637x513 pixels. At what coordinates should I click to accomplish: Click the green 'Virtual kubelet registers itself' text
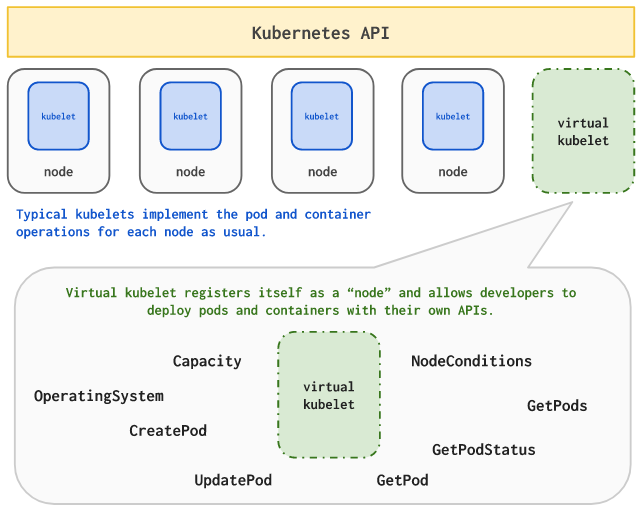[x=321, y=302]
